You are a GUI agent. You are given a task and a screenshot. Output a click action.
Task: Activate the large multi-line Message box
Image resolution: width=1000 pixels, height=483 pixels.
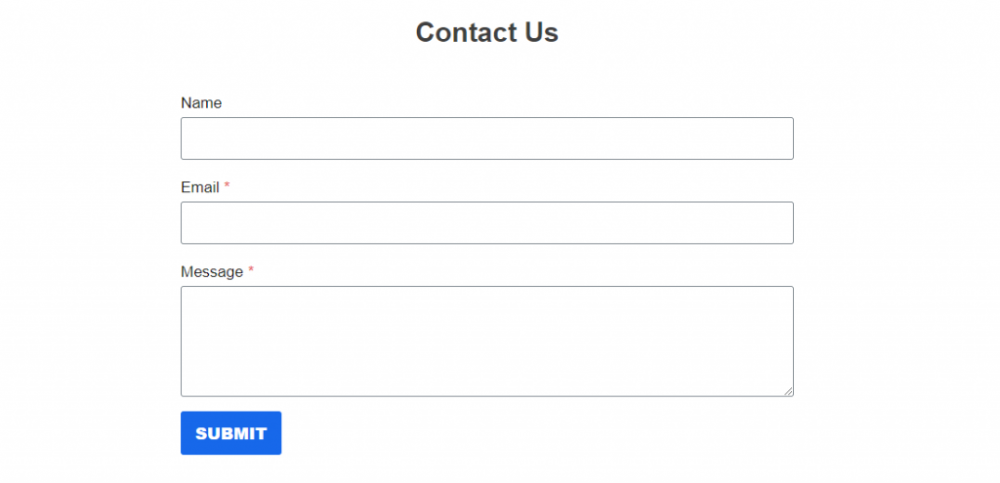pos(487,341)
